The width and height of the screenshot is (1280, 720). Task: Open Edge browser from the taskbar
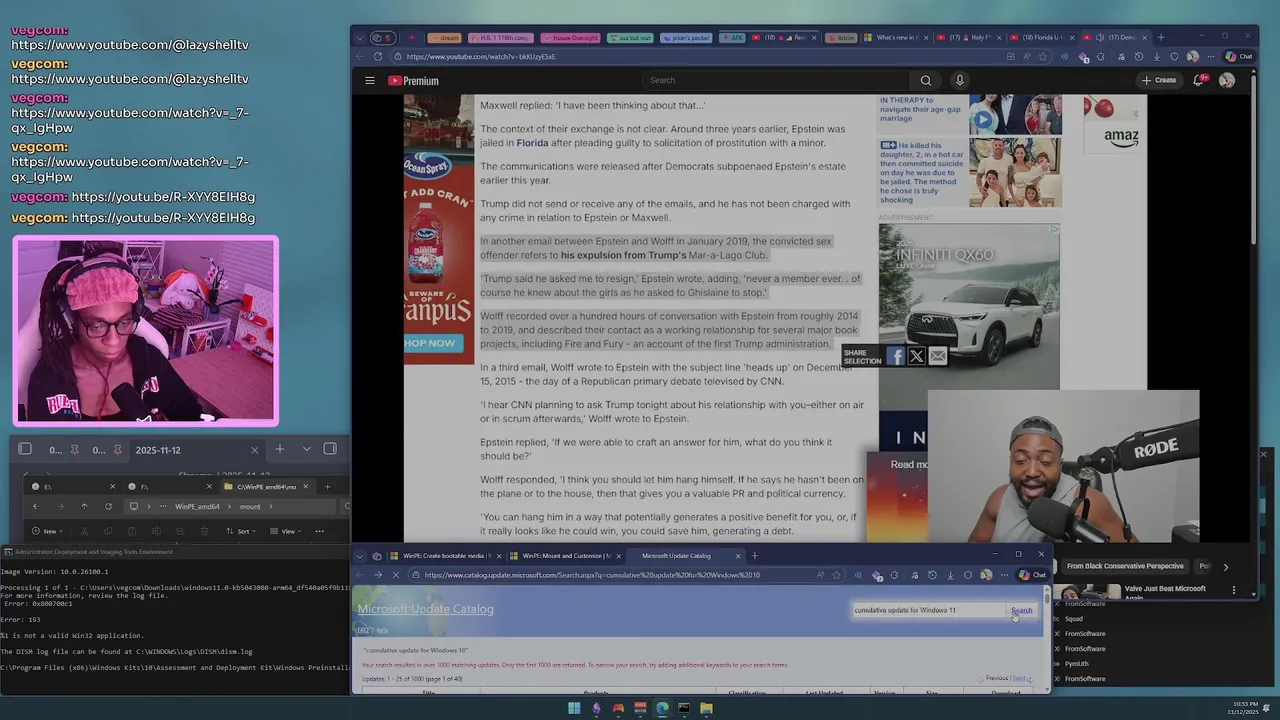point(662,708)
